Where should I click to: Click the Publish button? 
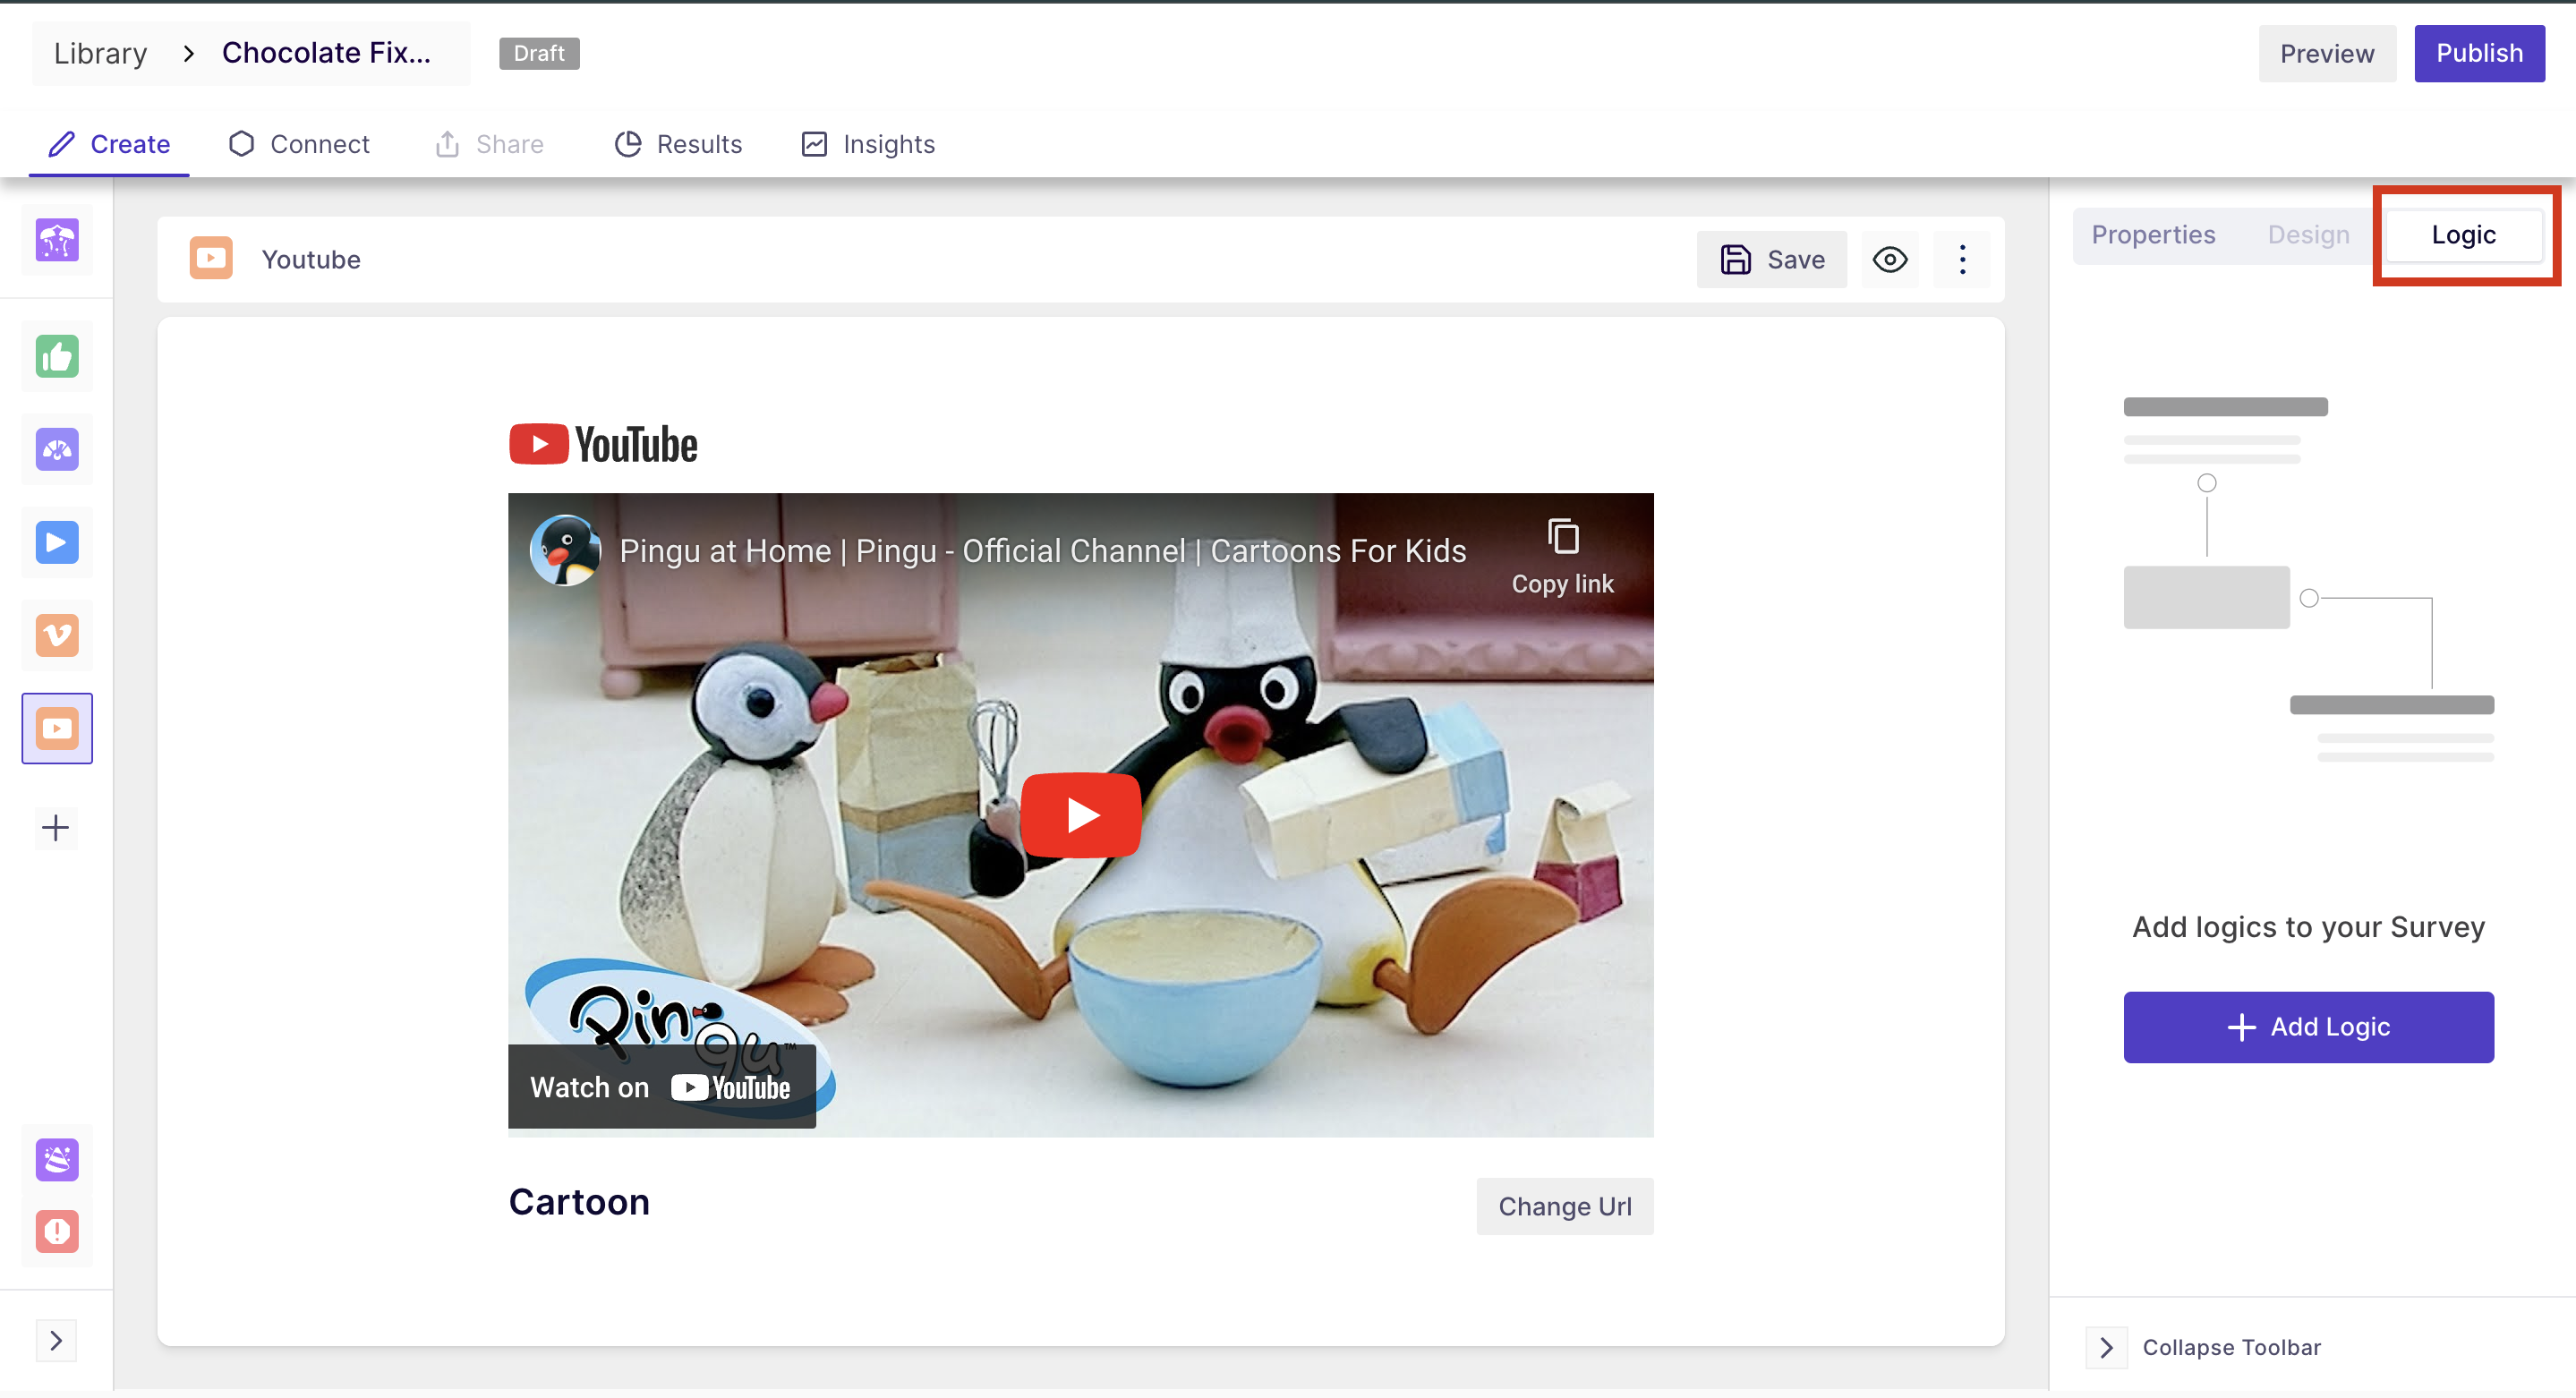pyautogui.click(x=2479, y=53)
